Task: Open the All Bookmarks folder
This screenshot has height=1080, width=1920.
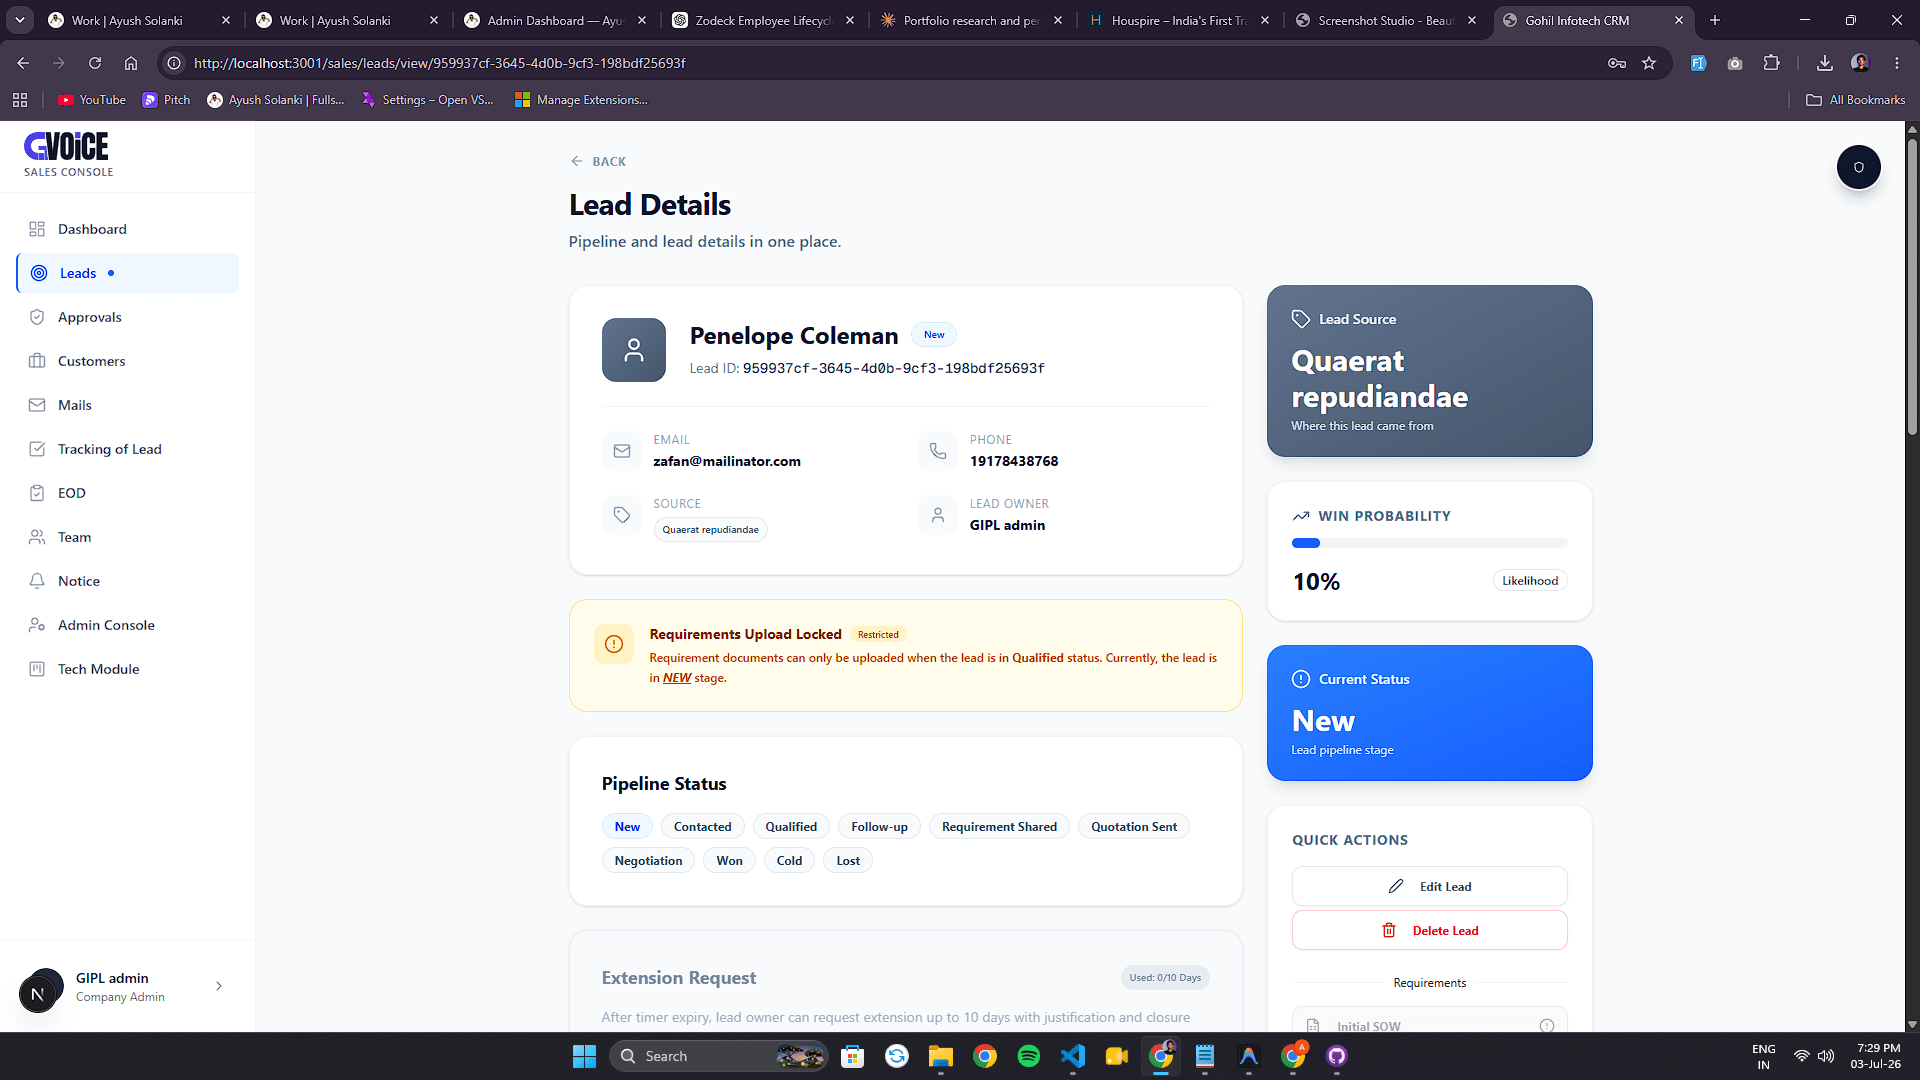Action: pos(1856,100)
